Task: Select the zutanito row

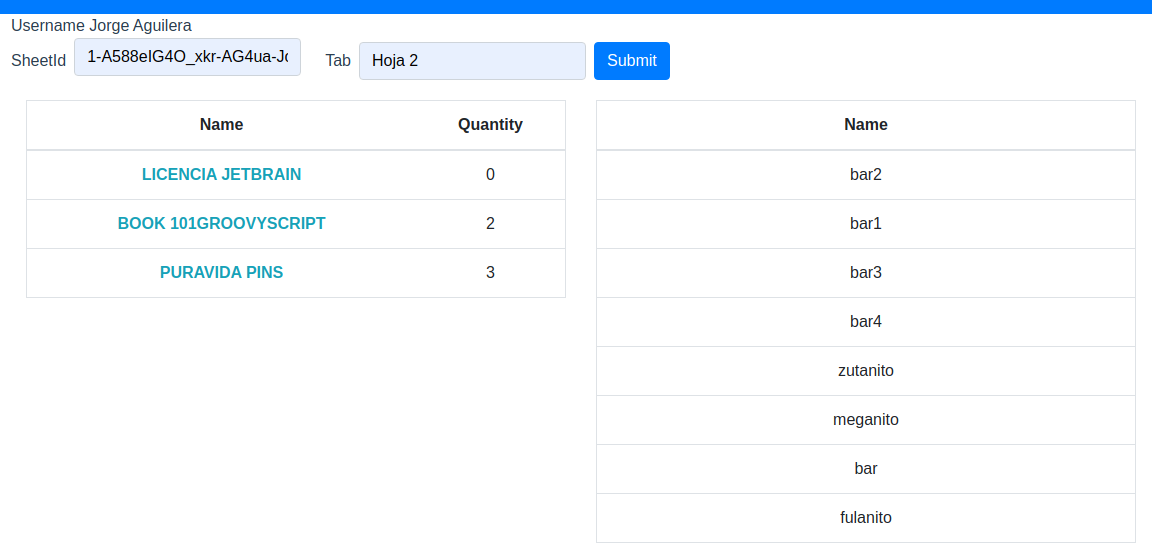Action: tap(865, 370)
